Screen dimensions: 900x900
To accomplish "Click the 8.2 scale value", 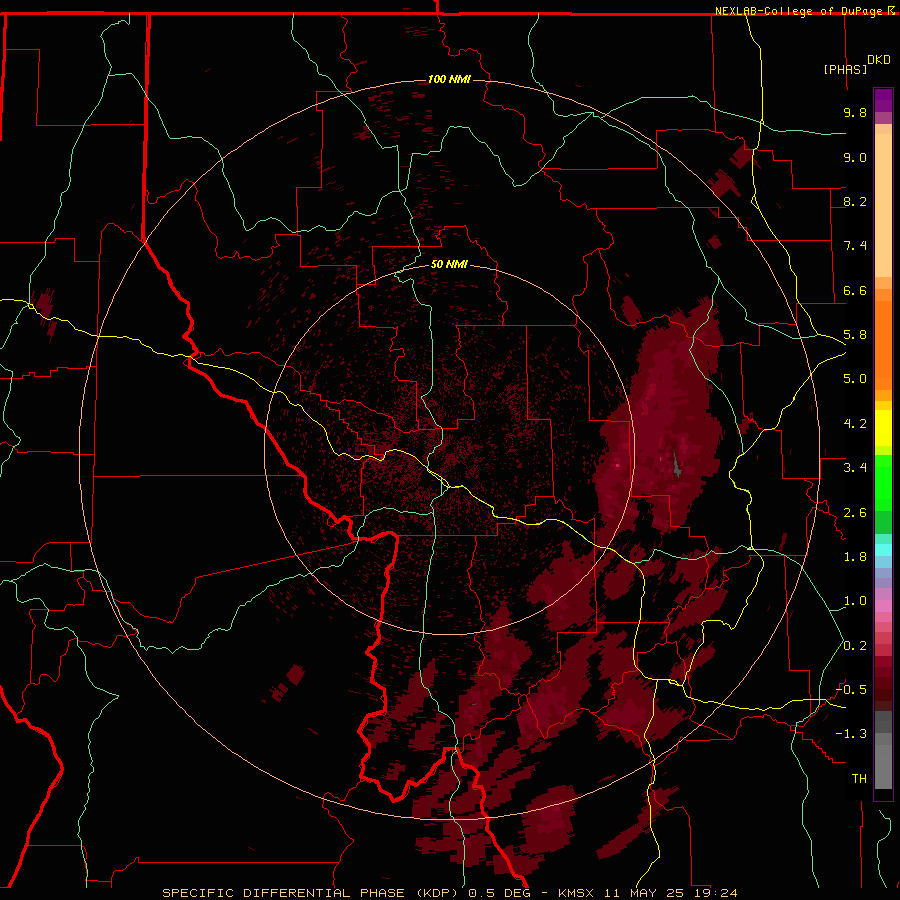I will click(x=855, y=201).
